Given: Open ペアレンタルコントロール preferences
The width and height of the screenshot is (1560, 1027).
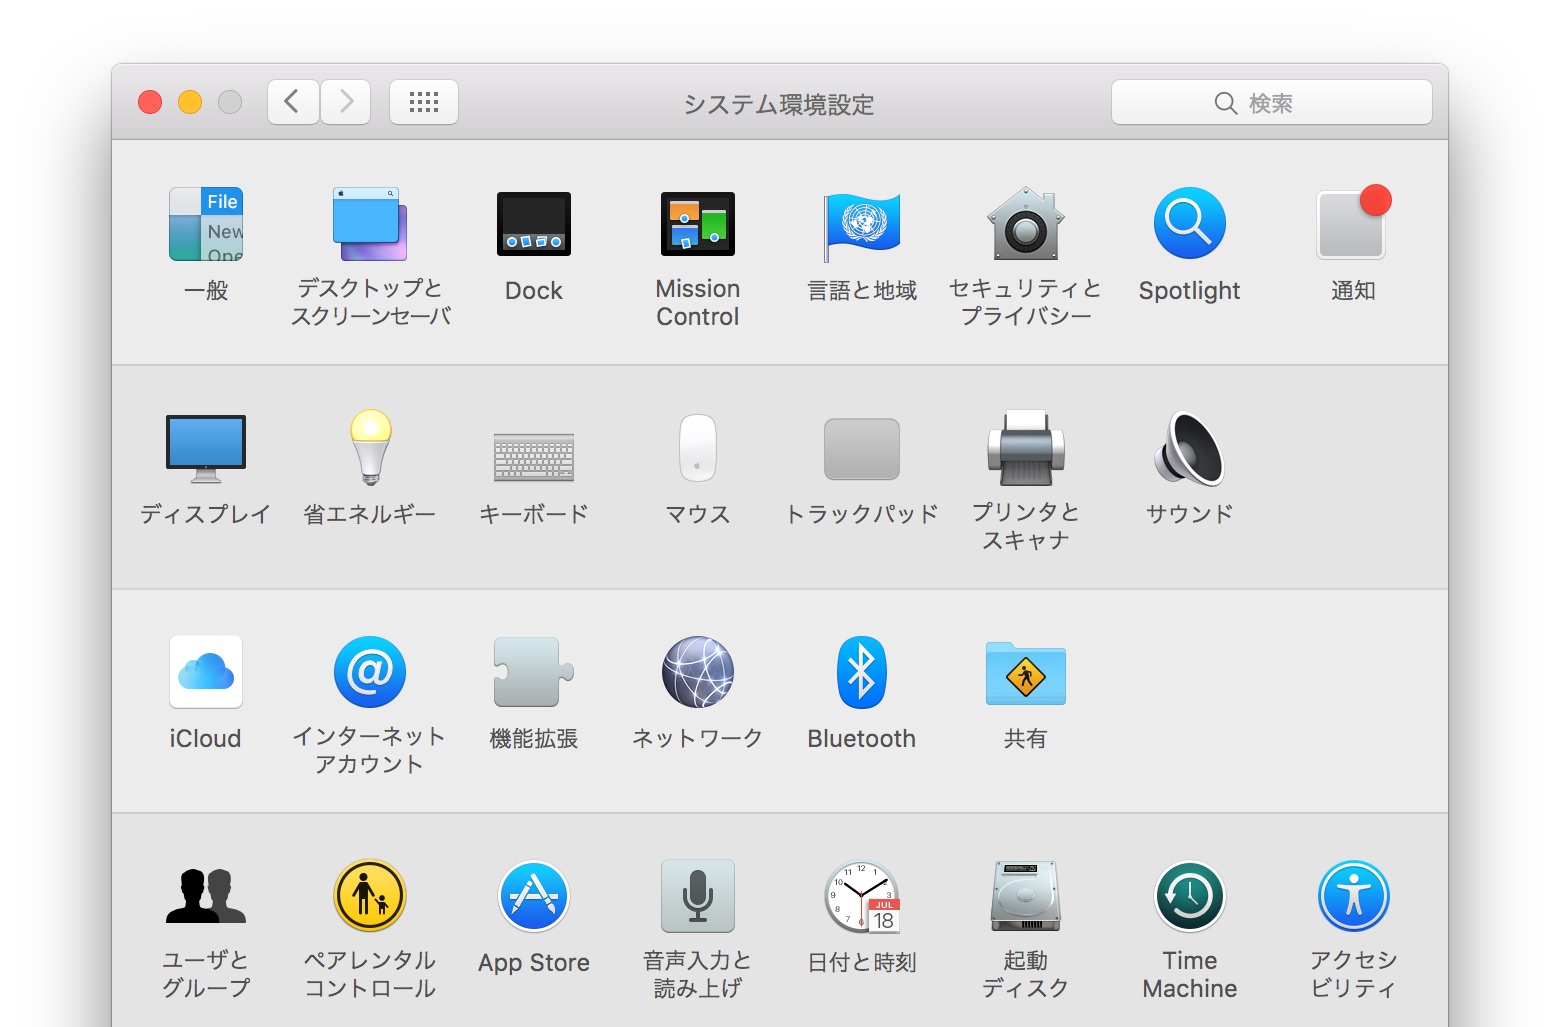Looking at the screenshot, I should tap(370, 896).
